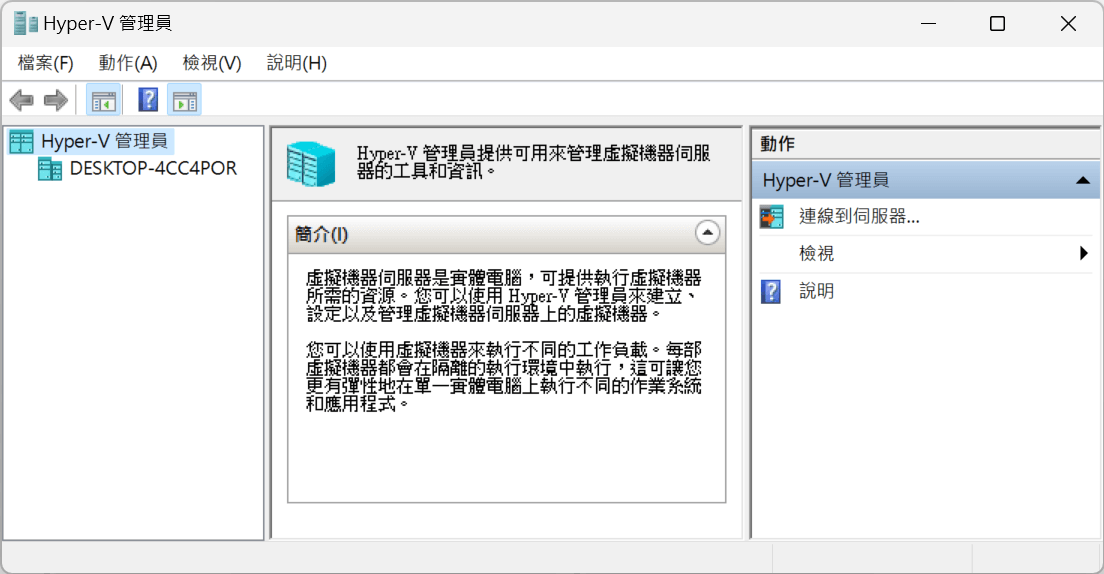Click the Back arrow toolbar icon
The height and width of the screenshot is (574, 1104).
tap(22, 100)
